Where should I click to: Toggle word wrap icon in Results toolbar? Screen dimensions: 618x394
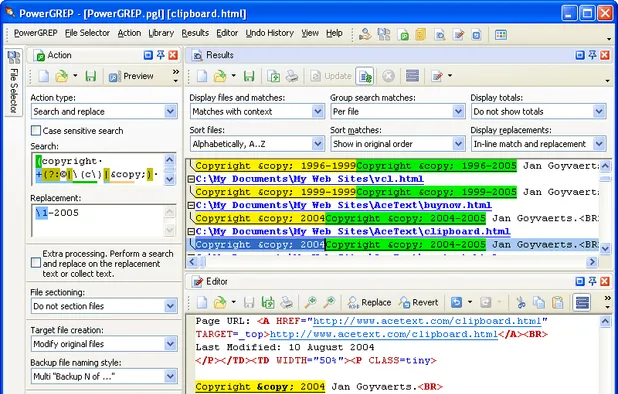[x=412, y=76]
